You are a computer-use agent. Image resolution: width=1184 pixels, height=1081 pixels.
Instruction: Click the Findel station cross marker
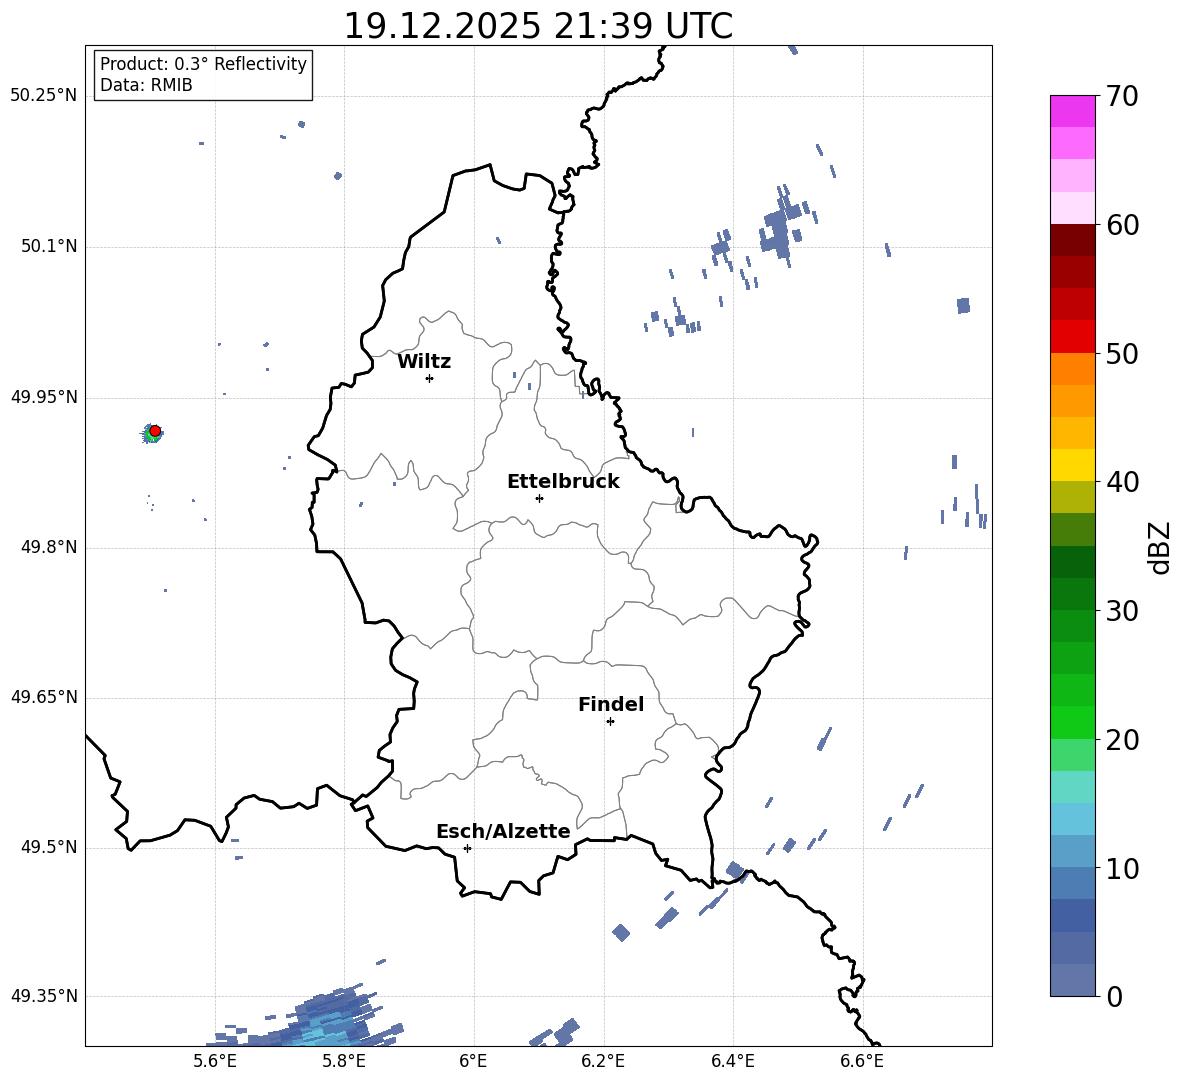tap(610, 722)
